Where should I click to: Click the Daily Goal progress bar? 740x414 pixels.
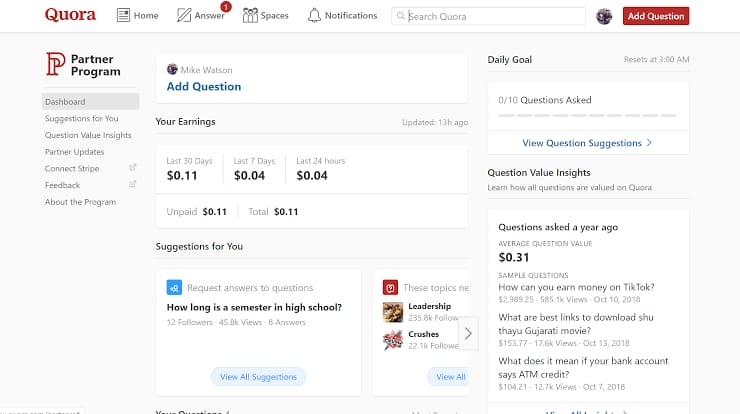click(x=588, y=115)
